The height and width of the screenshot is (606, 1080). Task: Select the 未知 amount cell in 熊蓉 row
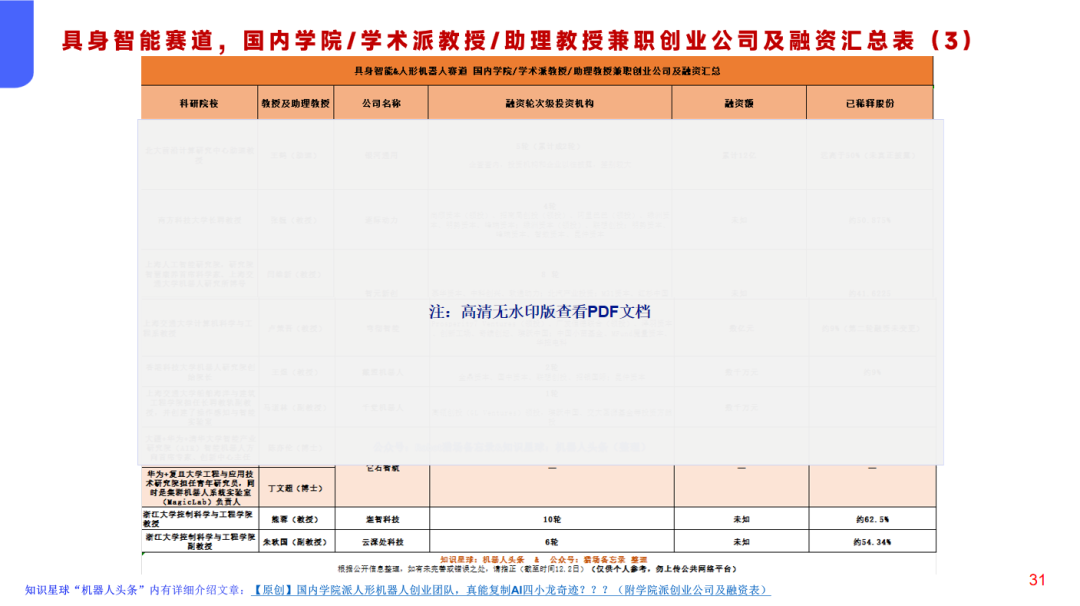click(x=741, y=519)
